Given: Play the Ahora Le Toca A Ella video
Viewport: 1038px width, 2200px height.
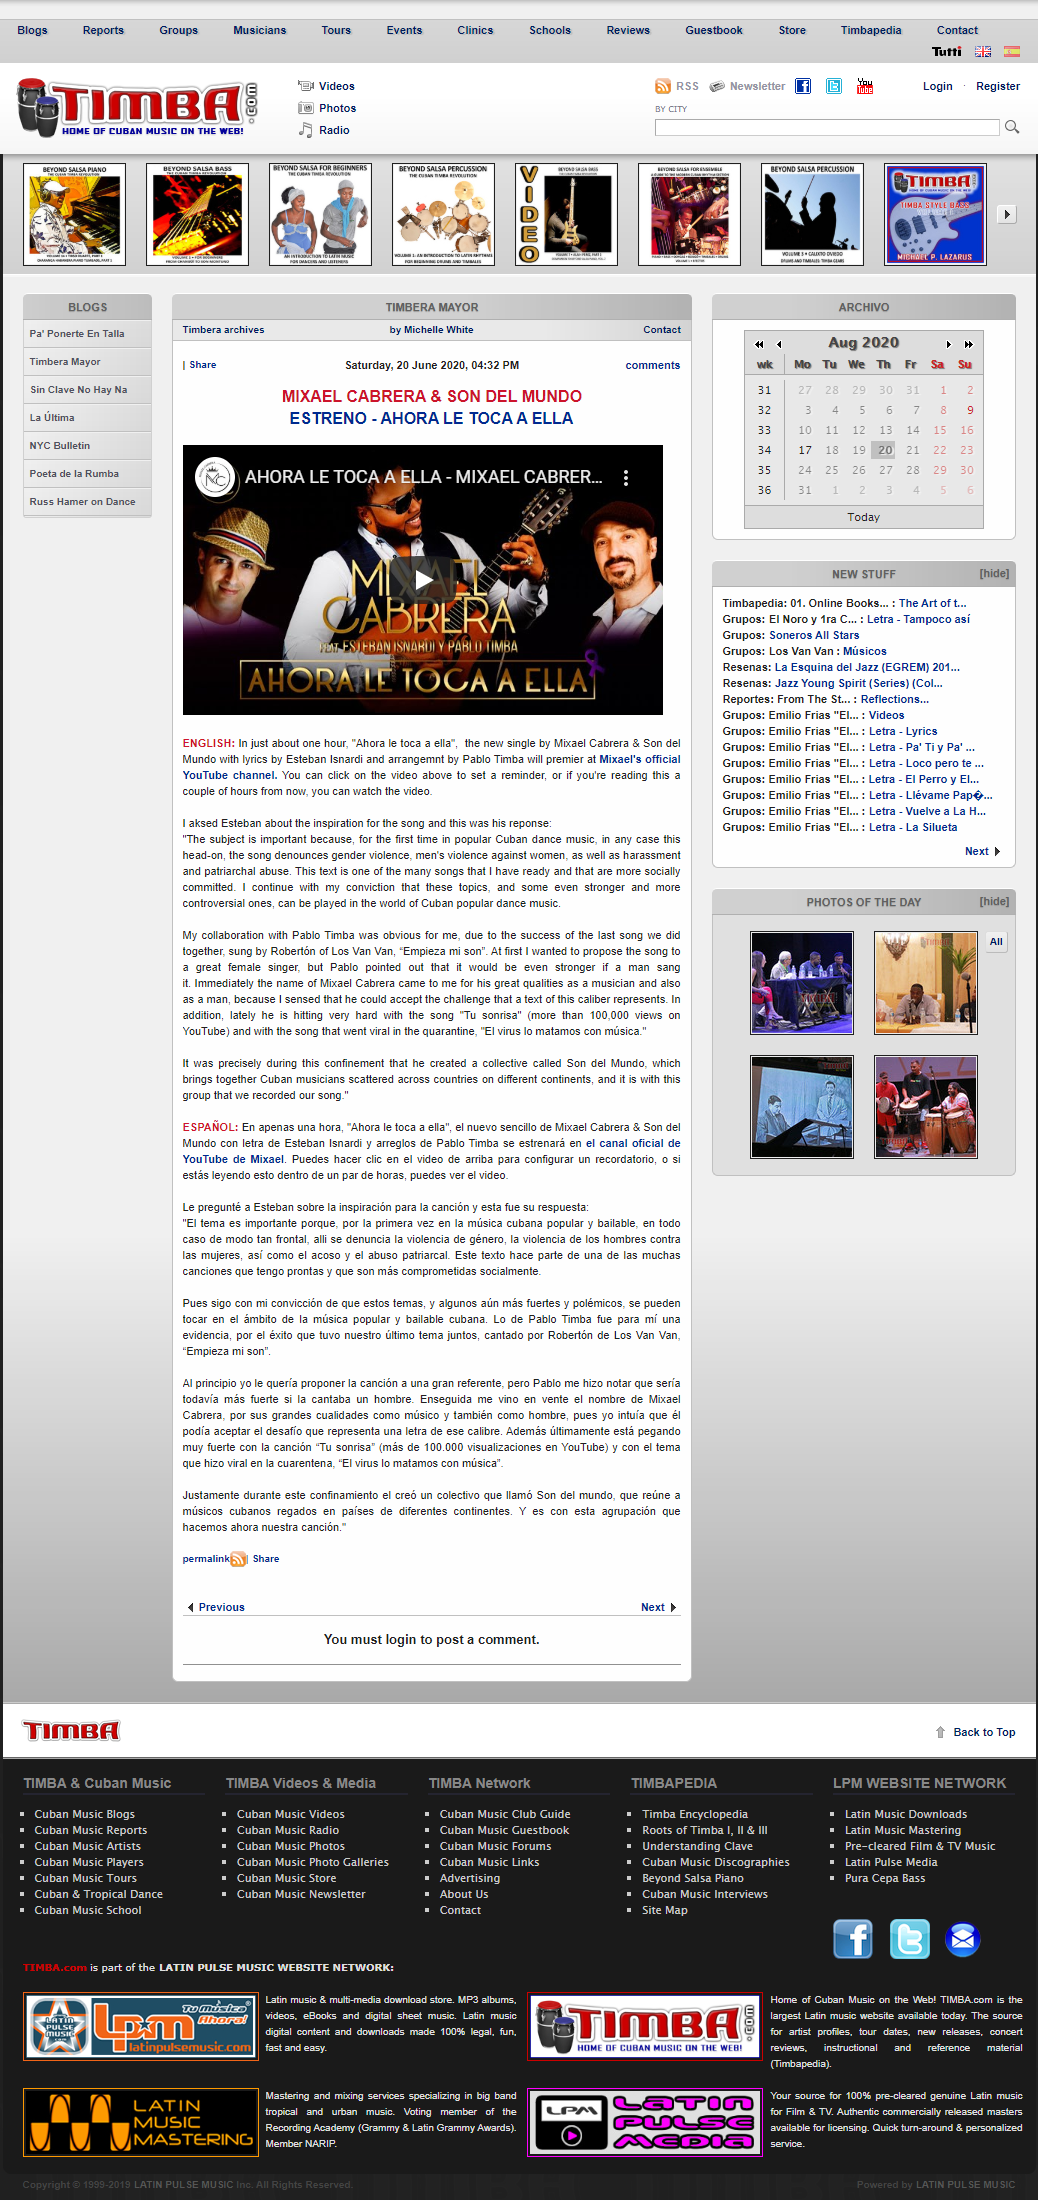Looking at the screenshot, I should [x=423, y=580].
